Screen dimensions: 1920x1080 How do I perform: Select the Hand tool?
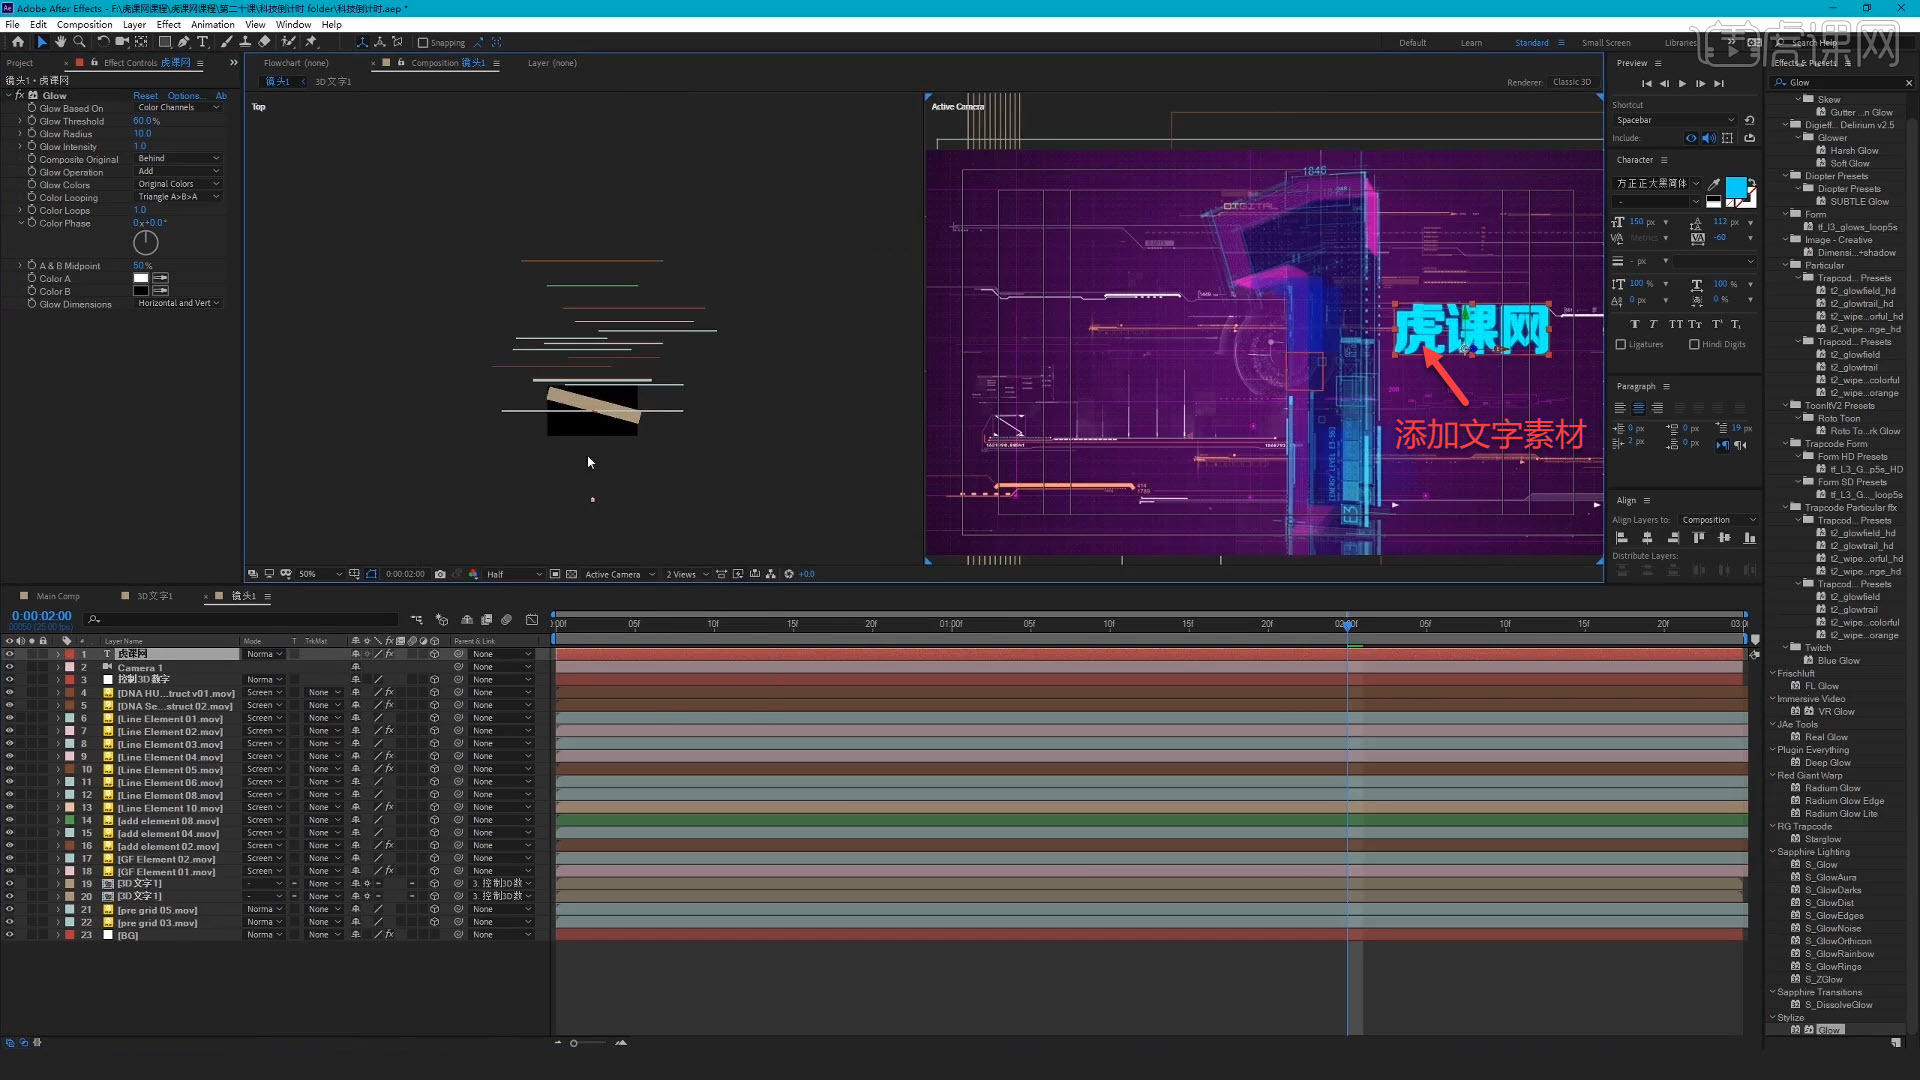coord(60,42)
